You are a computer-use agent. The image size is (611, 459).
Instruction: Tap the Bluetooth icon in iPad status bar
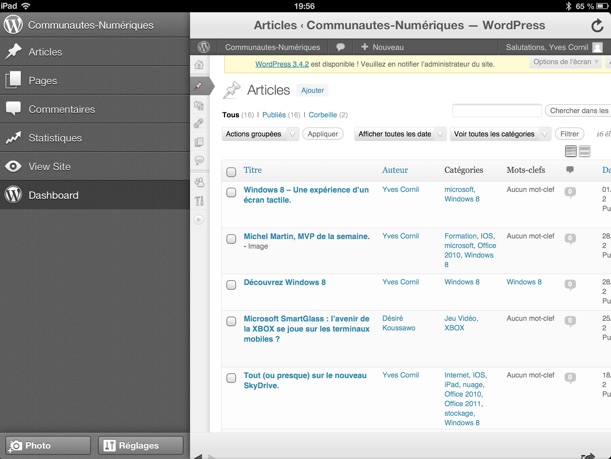tap(568, 6)
